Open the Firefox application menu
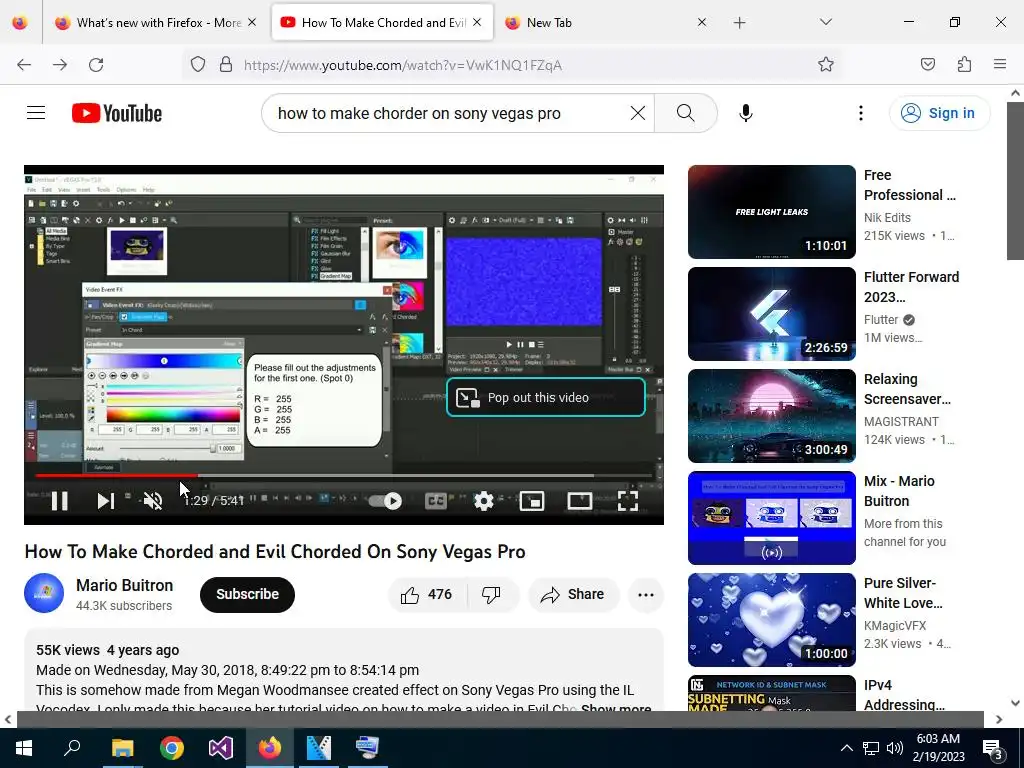Viewport: 1024px width, 768px height. [1000, 65]
